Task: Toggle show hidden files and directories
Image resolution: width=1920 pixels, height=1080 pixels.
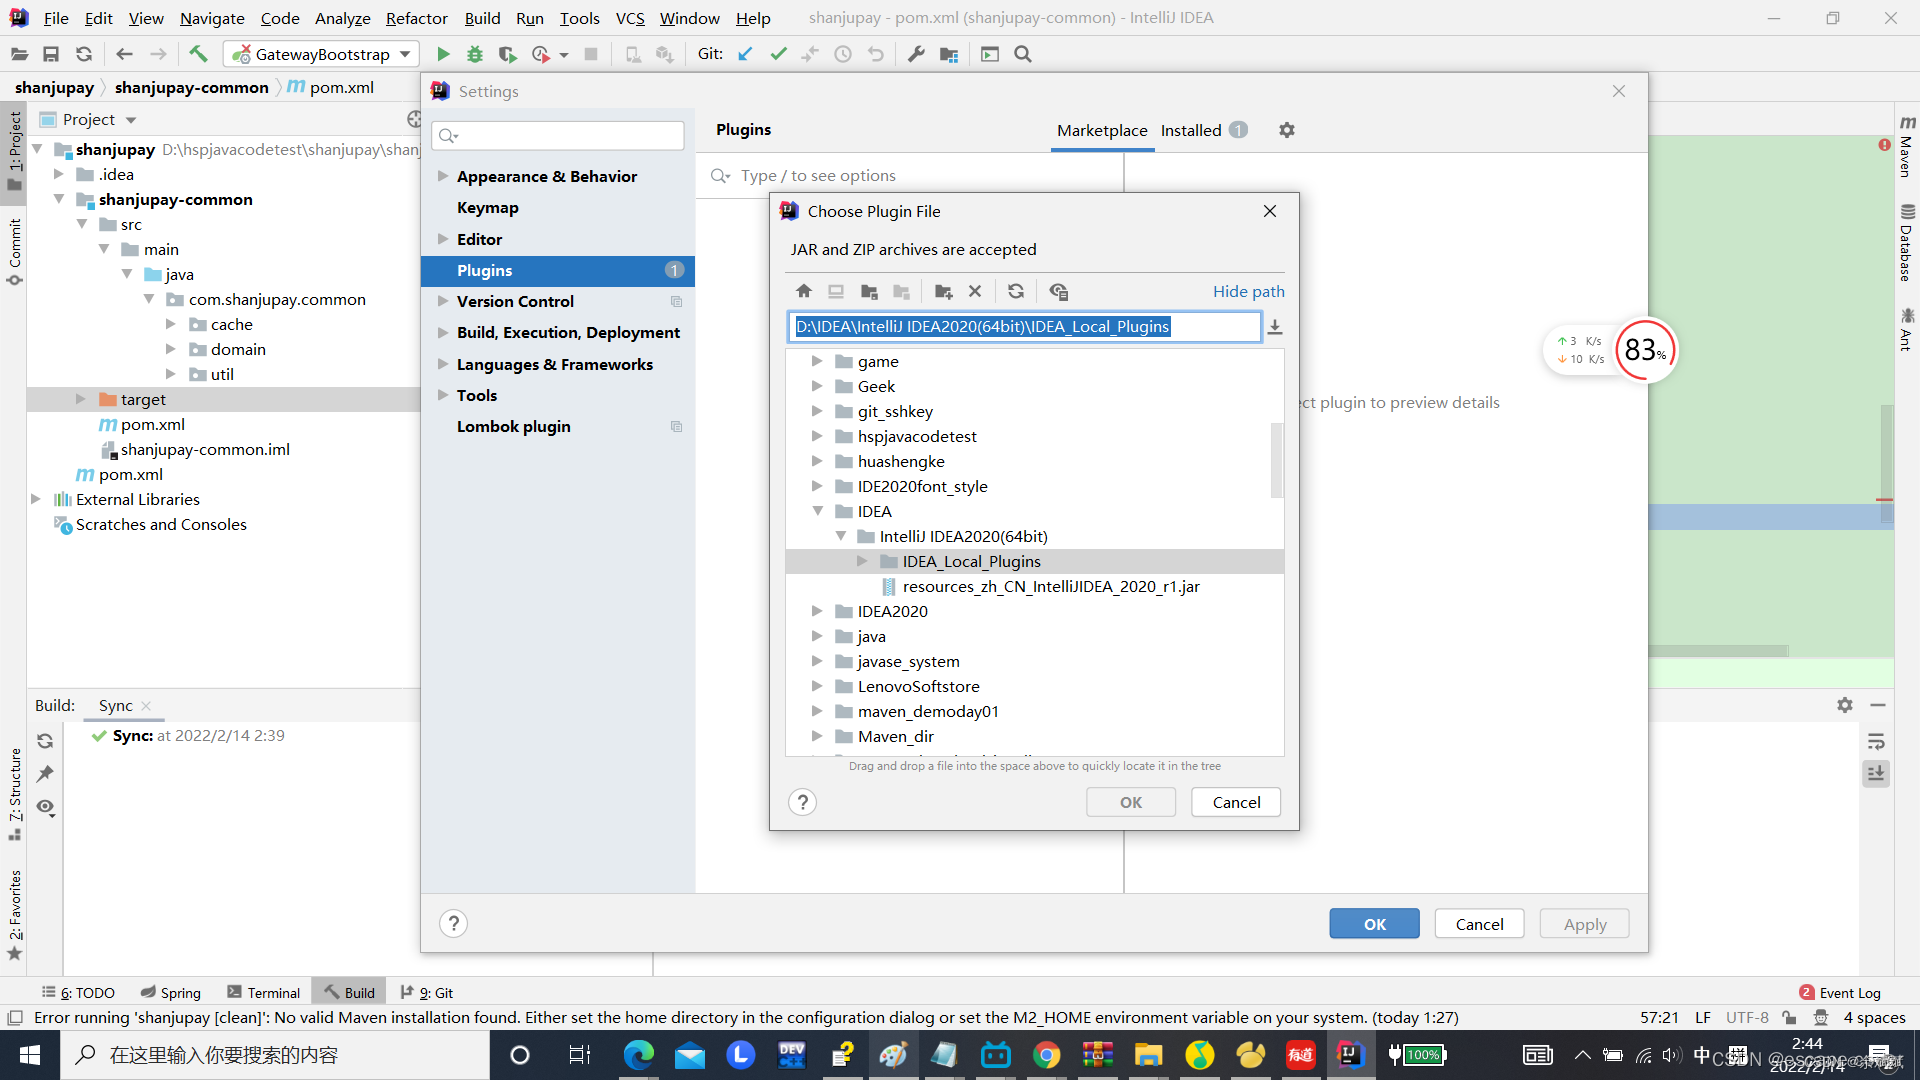Action: (x=1059, y=291)
